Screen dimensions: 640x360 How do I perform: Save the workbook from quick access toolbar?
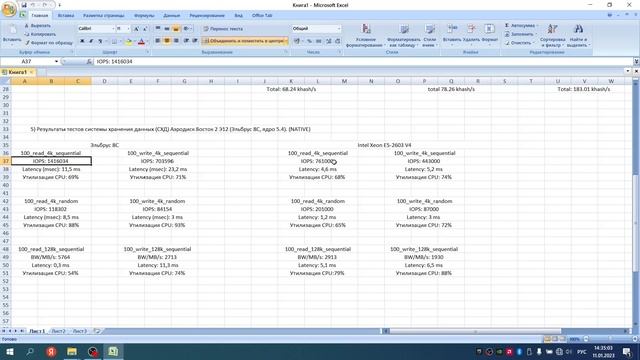[x=24, y=5]
